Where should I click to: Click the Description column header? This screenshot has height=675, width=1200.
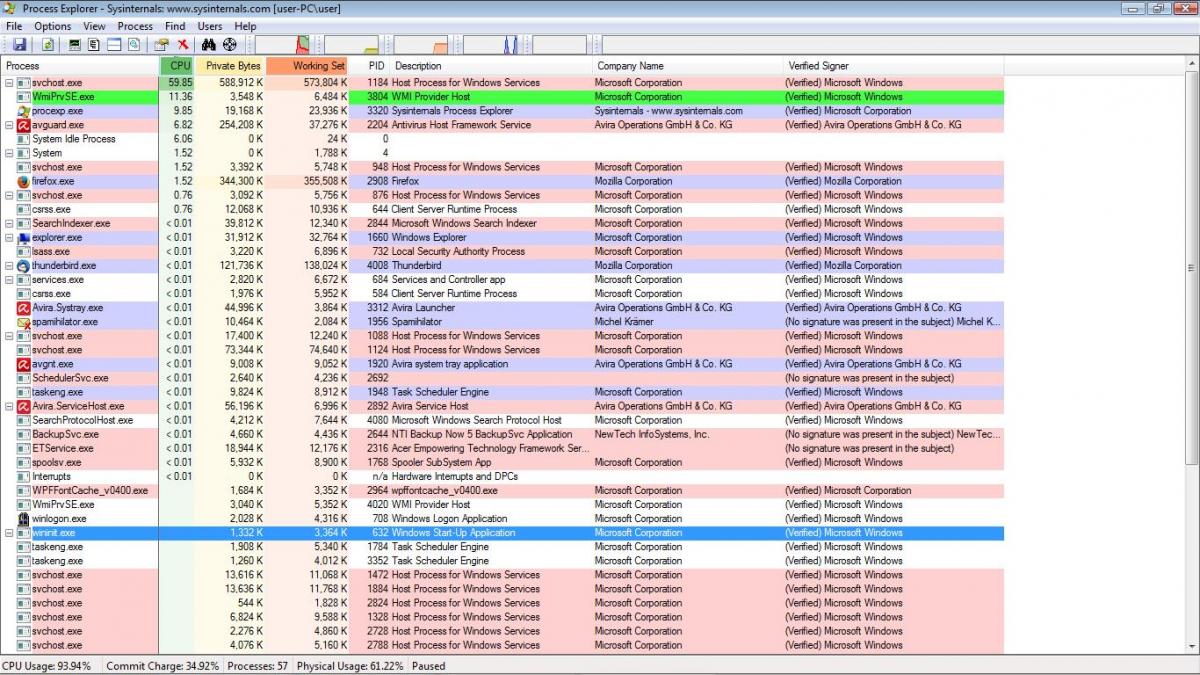click(491, 66)
